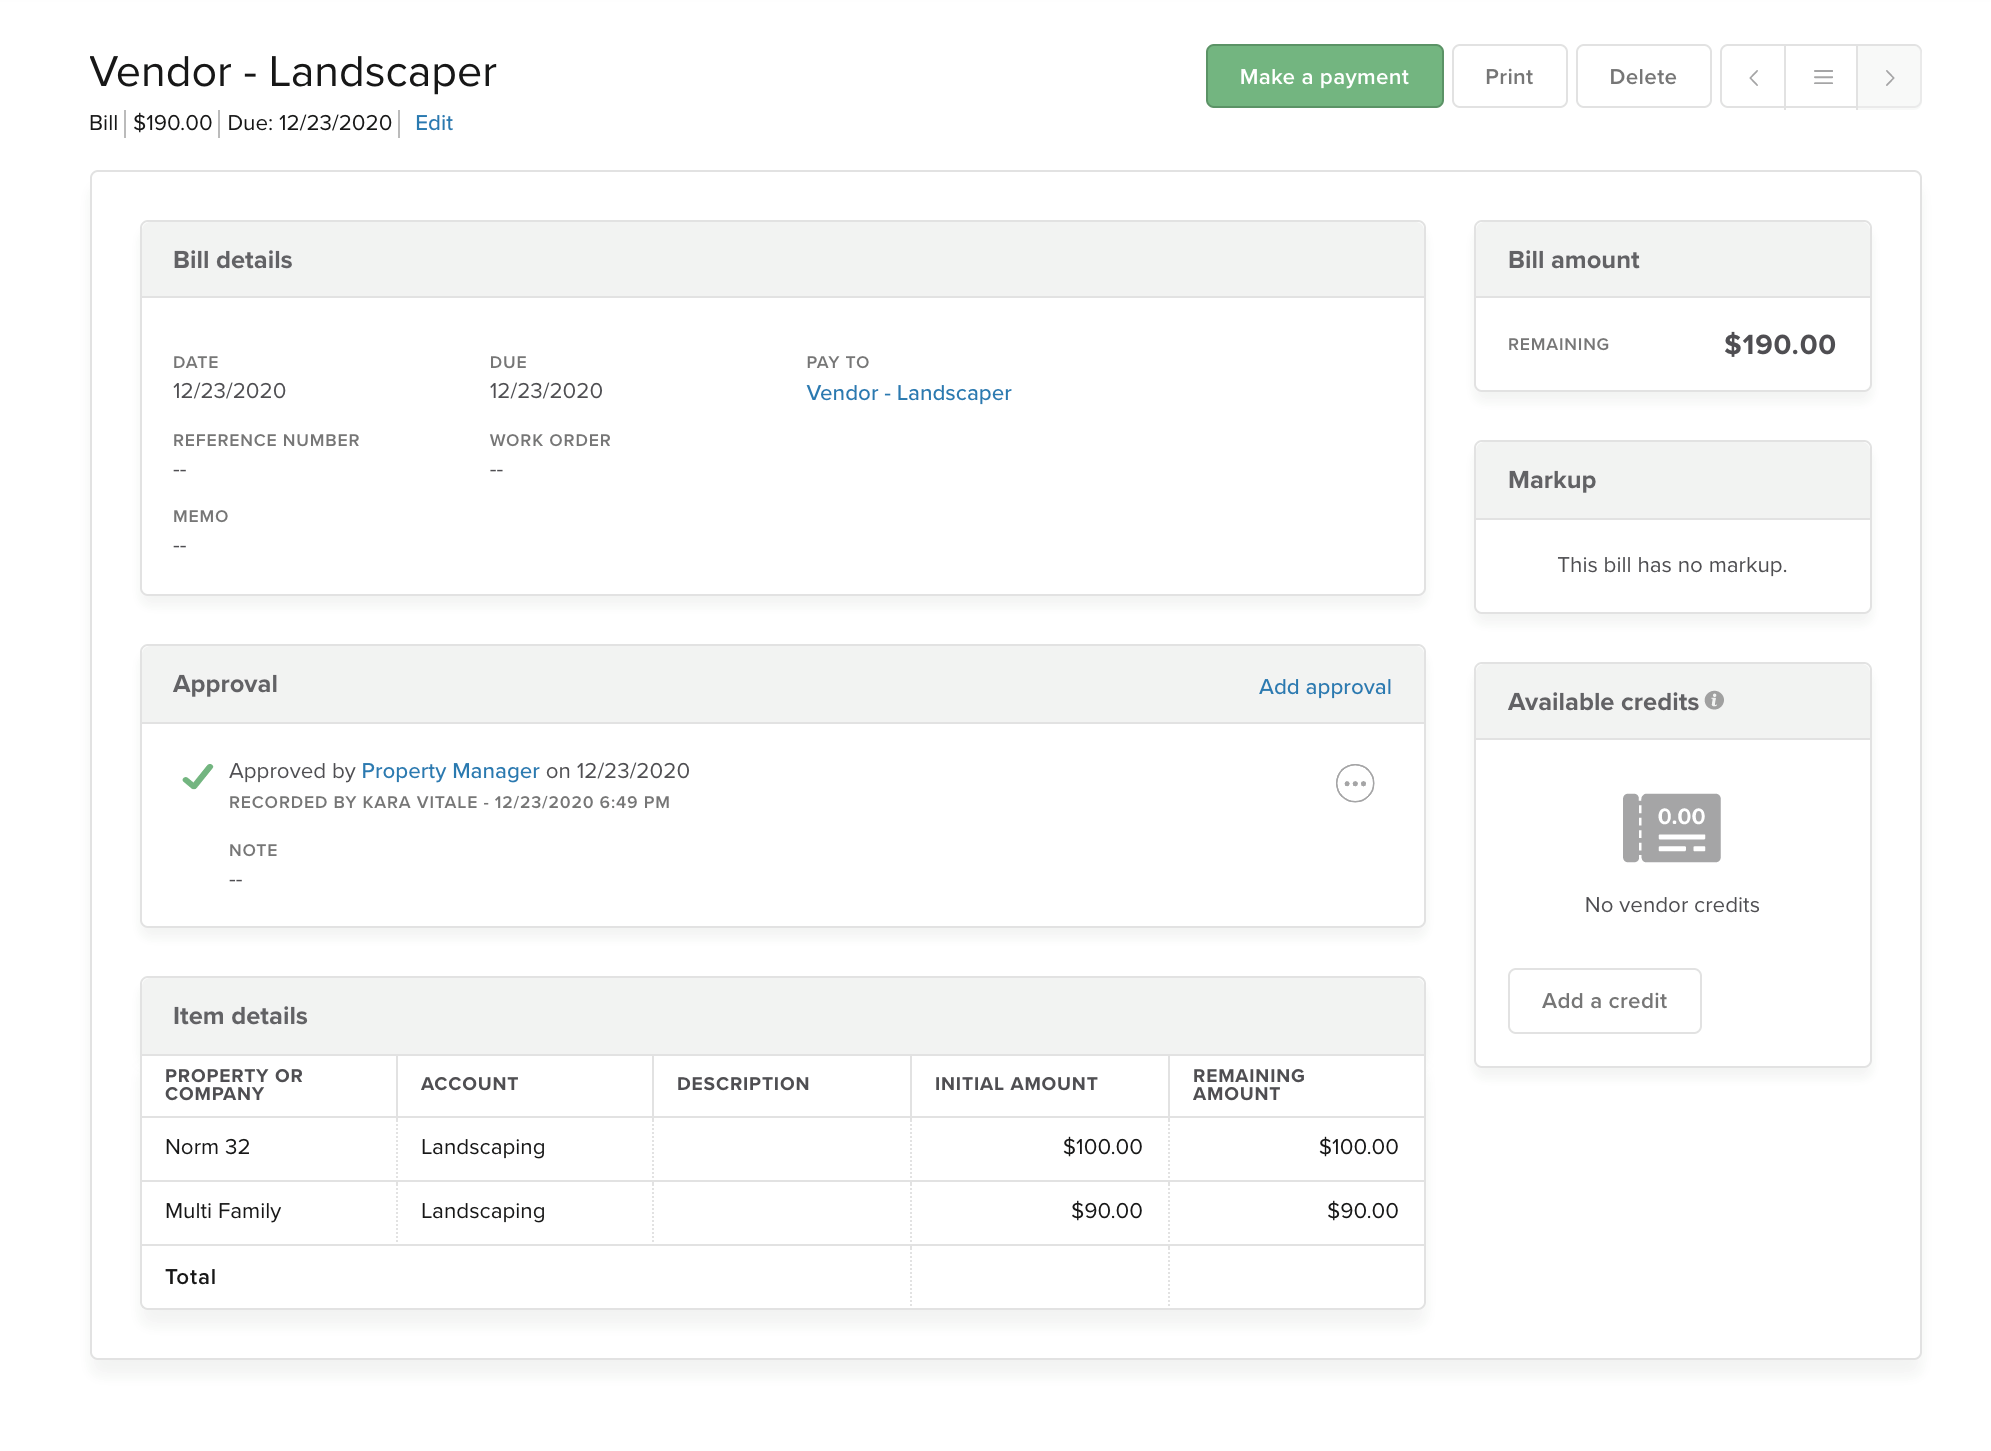Click the due date 12/23/2020 under DUE label
Screen dimensions: 1991x1451
[545, 391]
